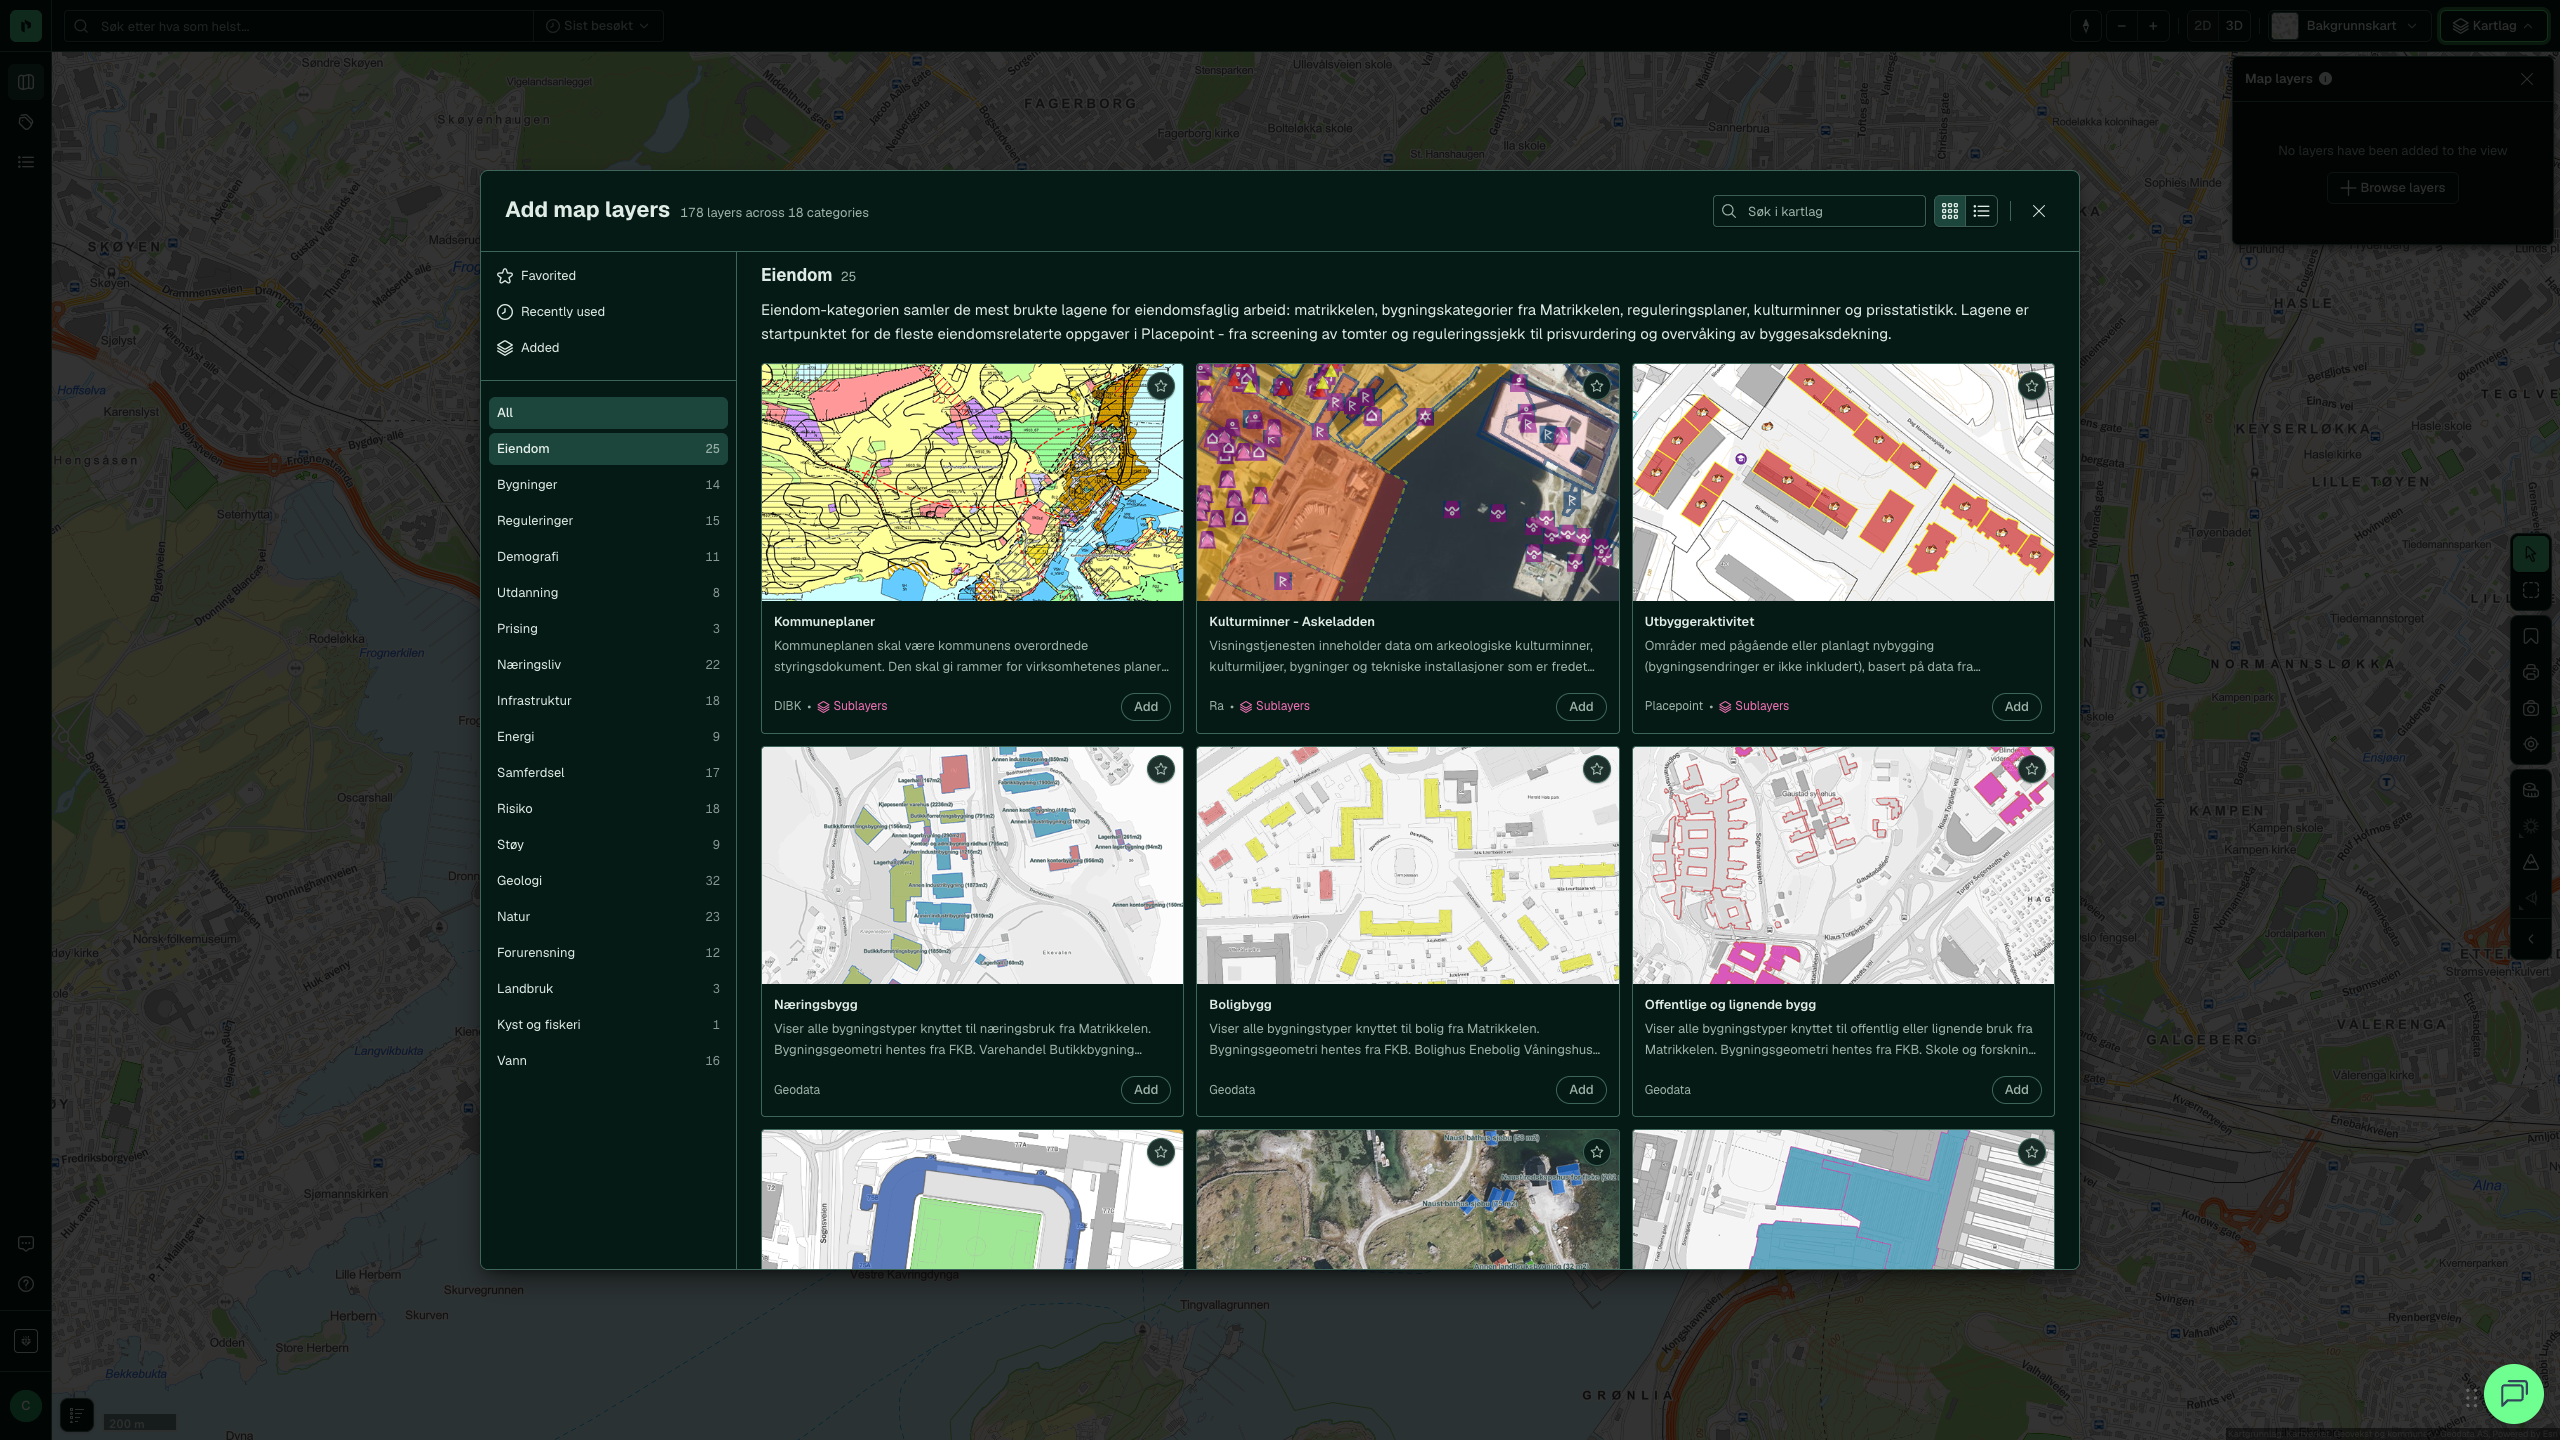Zoom out with the minus button
Viewport: 2560px width, 1440px height.
point(2122,26)
